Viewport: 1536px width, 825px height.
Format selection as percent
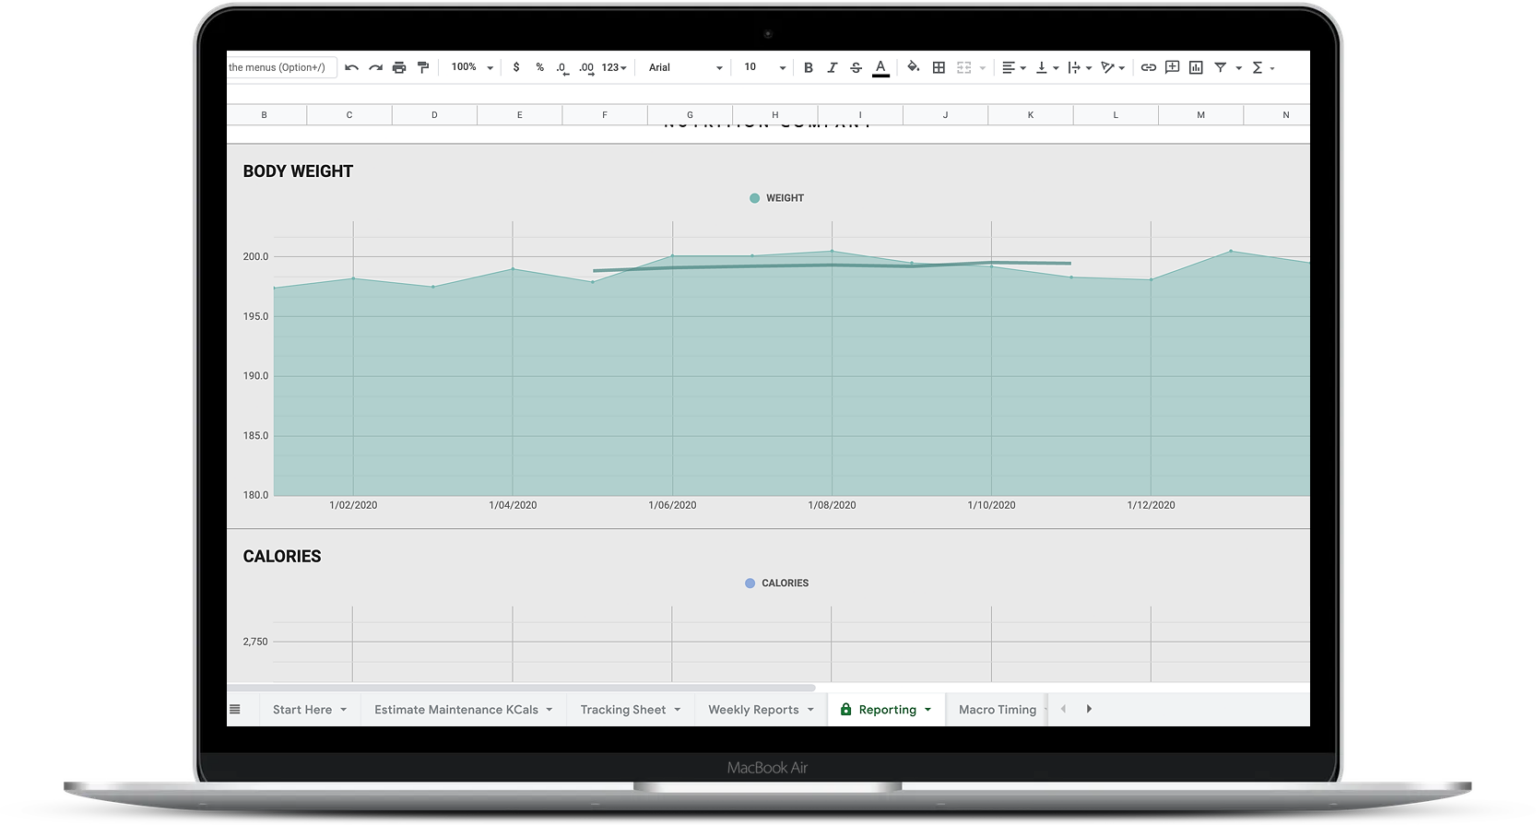(539, 66)
